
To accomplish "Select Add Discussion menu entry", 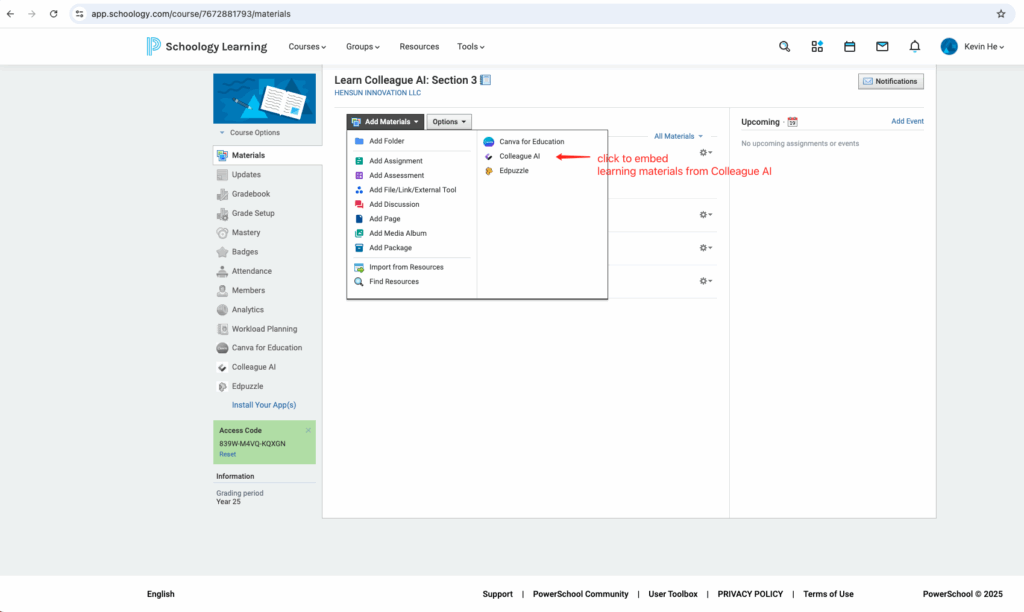I will (x=394, y=204).
